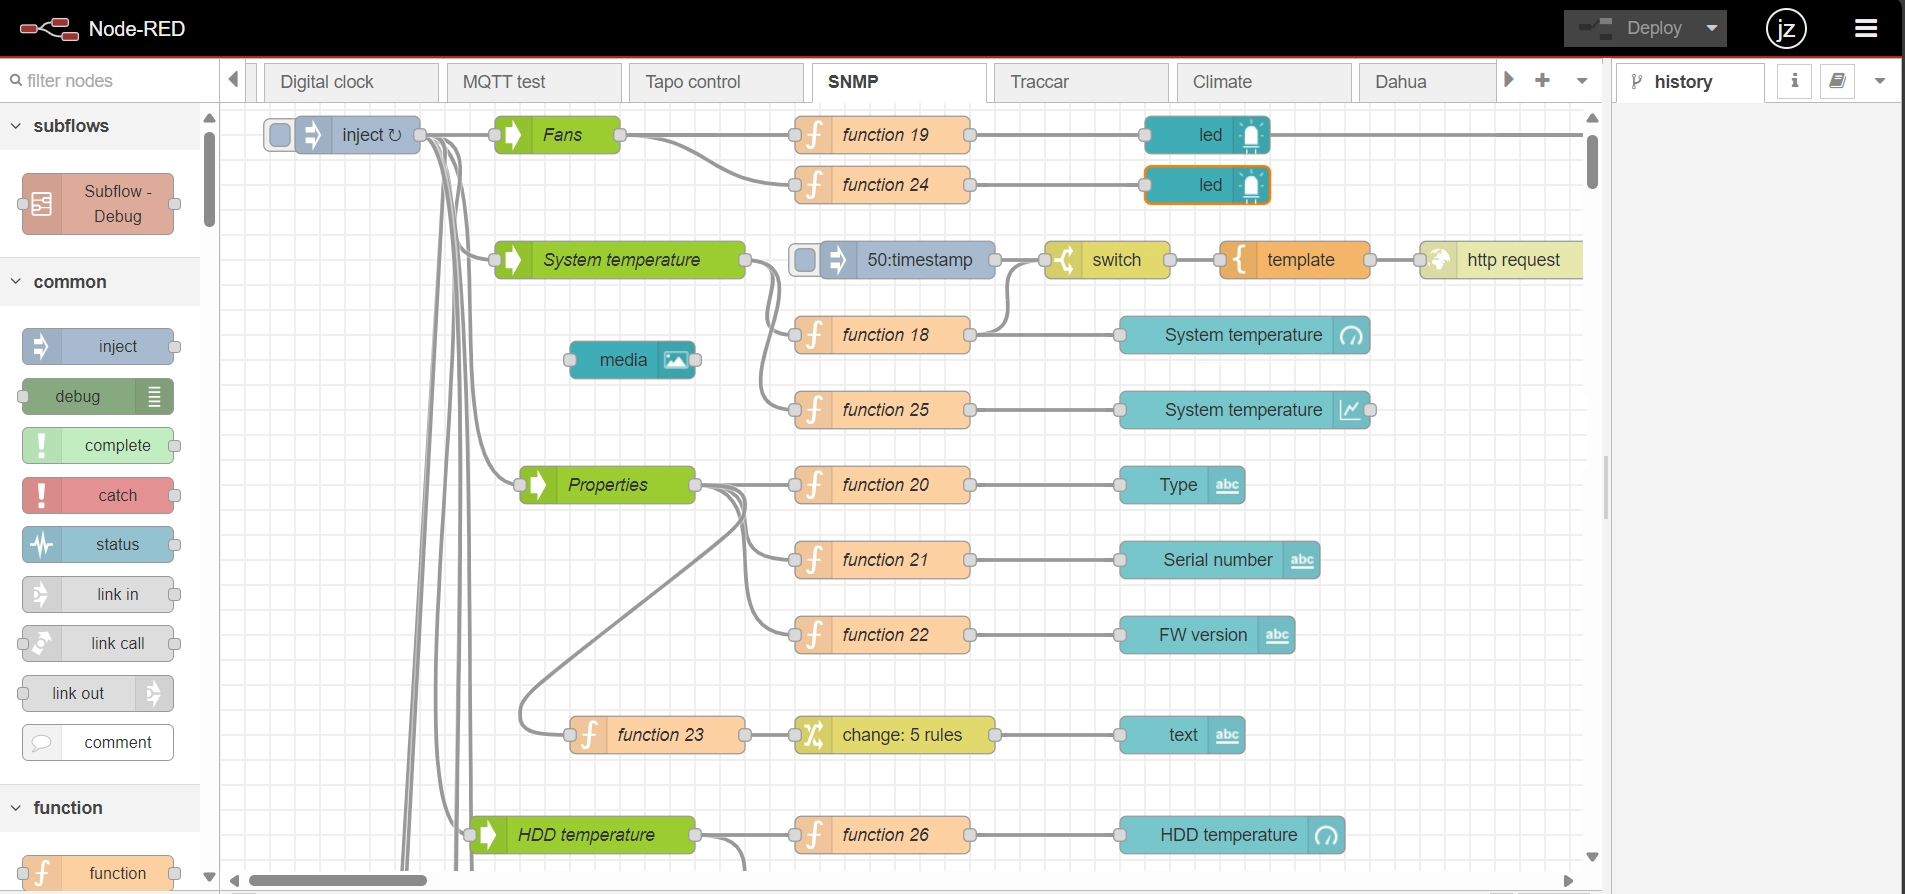Viewport: 1905px width, 894px height.
Task: Select the template node
Action: [1295, 260]
